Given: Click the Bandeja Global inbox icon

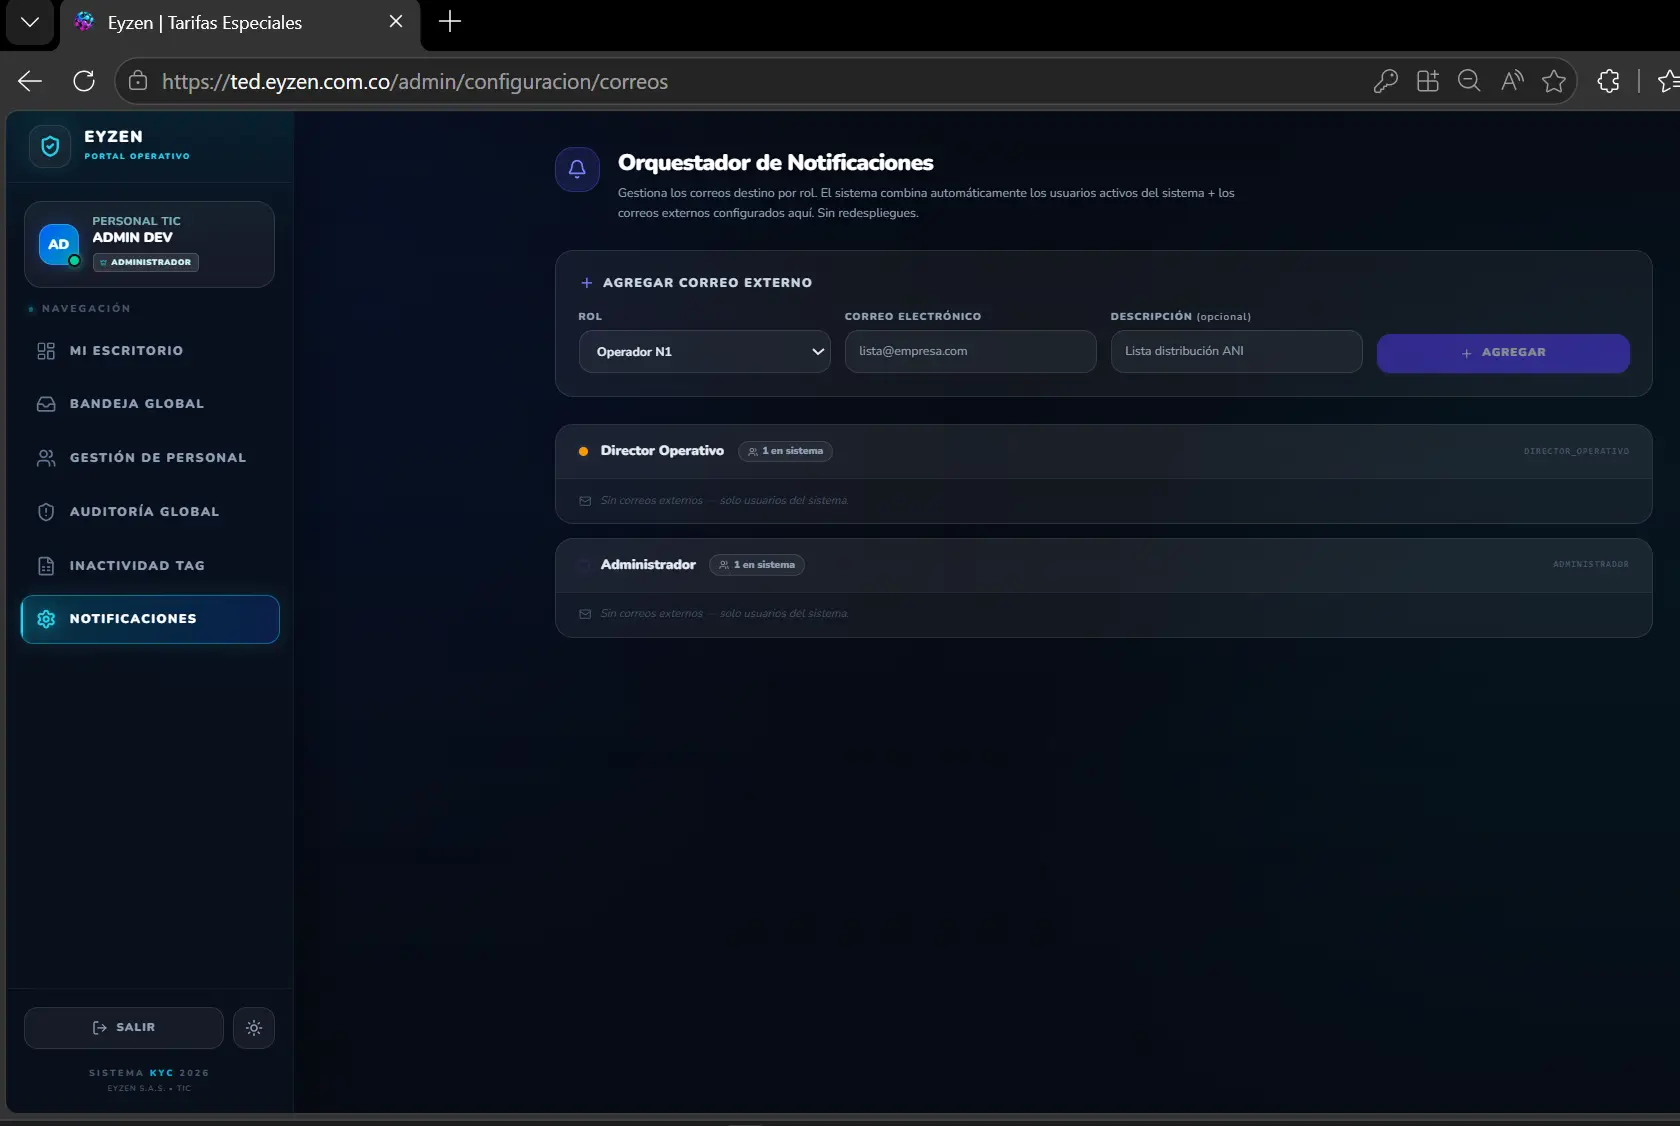Looking at the screenshot, I should pos(46,404).
